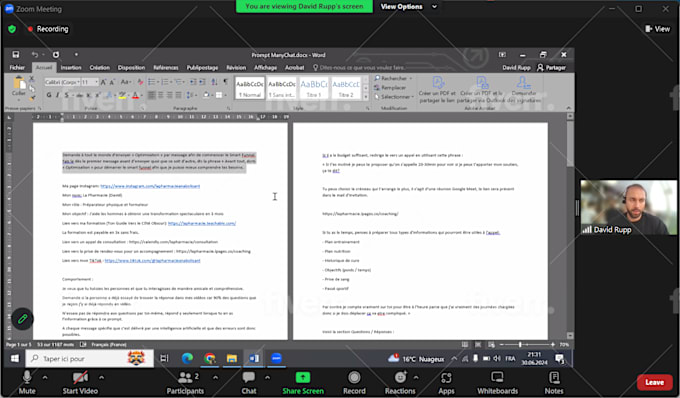Toggle bold G formatting in Word
680x398 pixels.
[49, 95]
